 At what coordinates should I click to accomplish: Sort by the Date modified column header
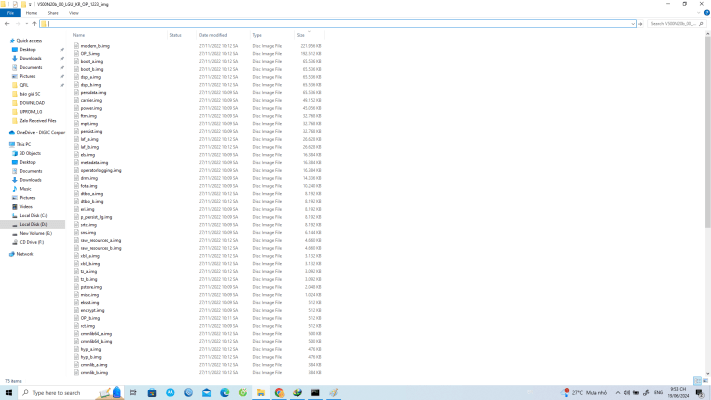[x=215, y=35]
